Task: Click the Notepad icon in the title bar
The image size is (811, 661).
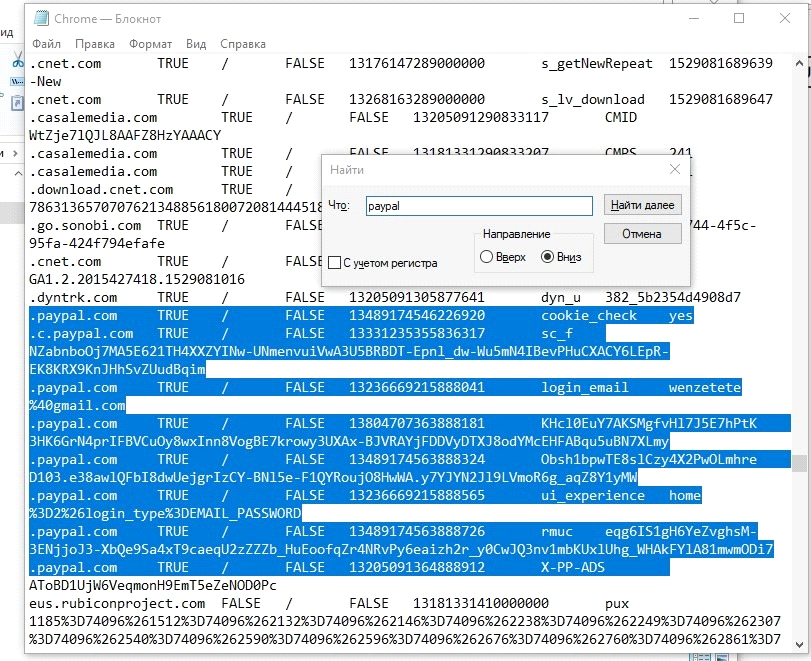Action: tap(40, 19)
